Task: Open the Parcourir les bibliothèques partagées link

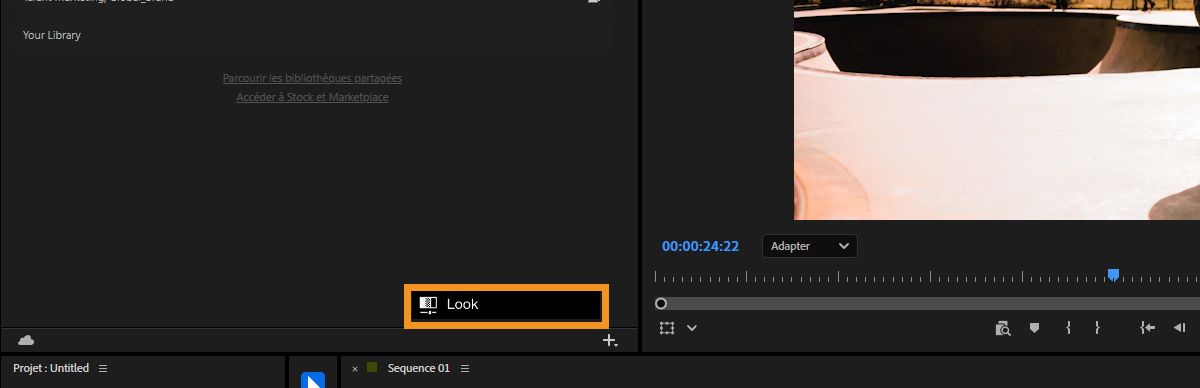Action: click(312, 78)
